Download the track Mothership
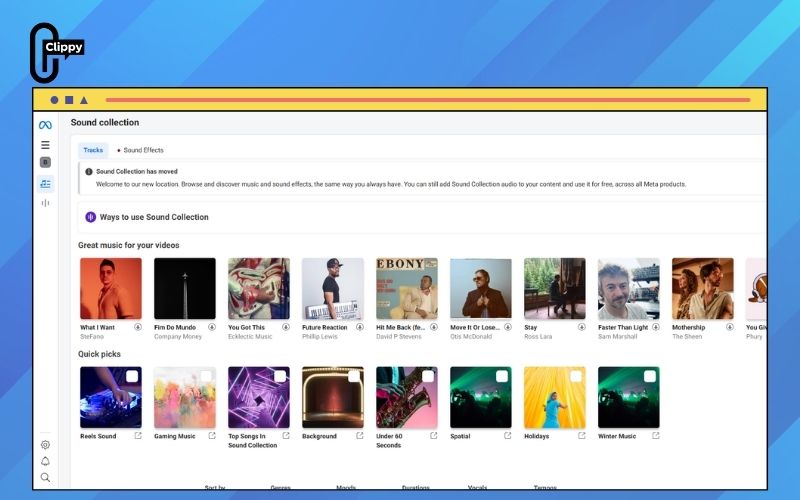This screenshot has height=500, width=800. coord(730,327)
